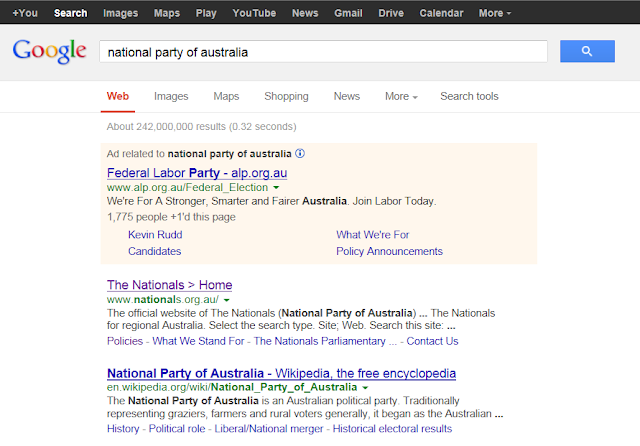Click the blue magnifier search button
This screenshot has height=446, width=640.
(587, 51)
